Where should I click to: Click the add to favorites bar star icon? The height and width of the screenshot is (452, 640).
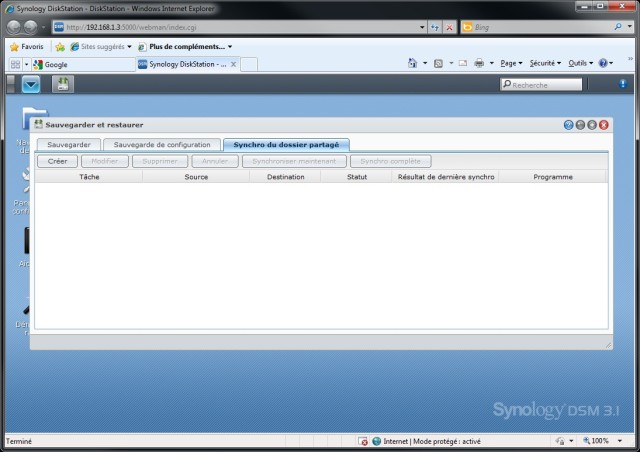click(60, 47)
